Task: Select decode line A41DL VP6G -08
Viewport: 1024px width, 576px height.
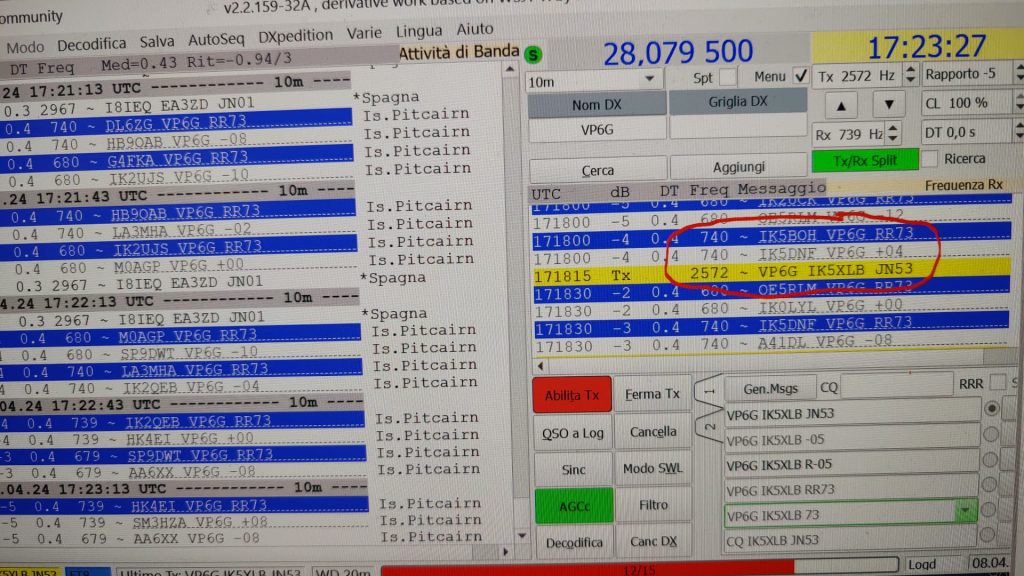Action: [x=771, y=344]
